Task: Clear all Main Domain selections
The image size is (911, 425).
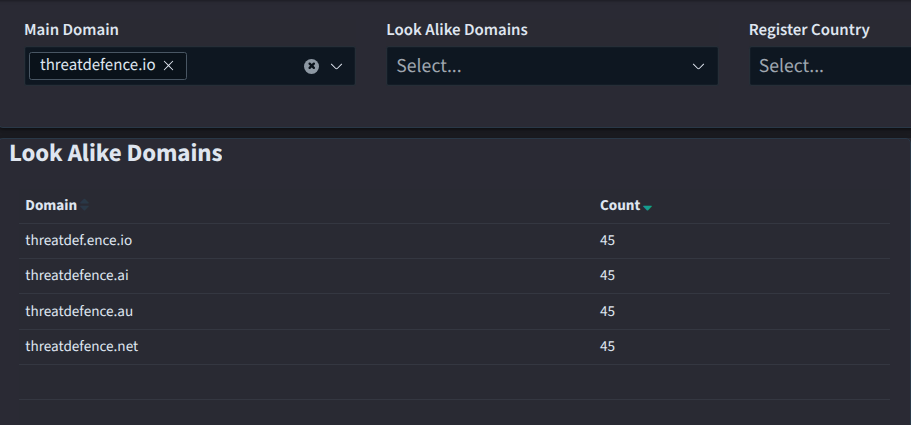Action: (311, 66)
